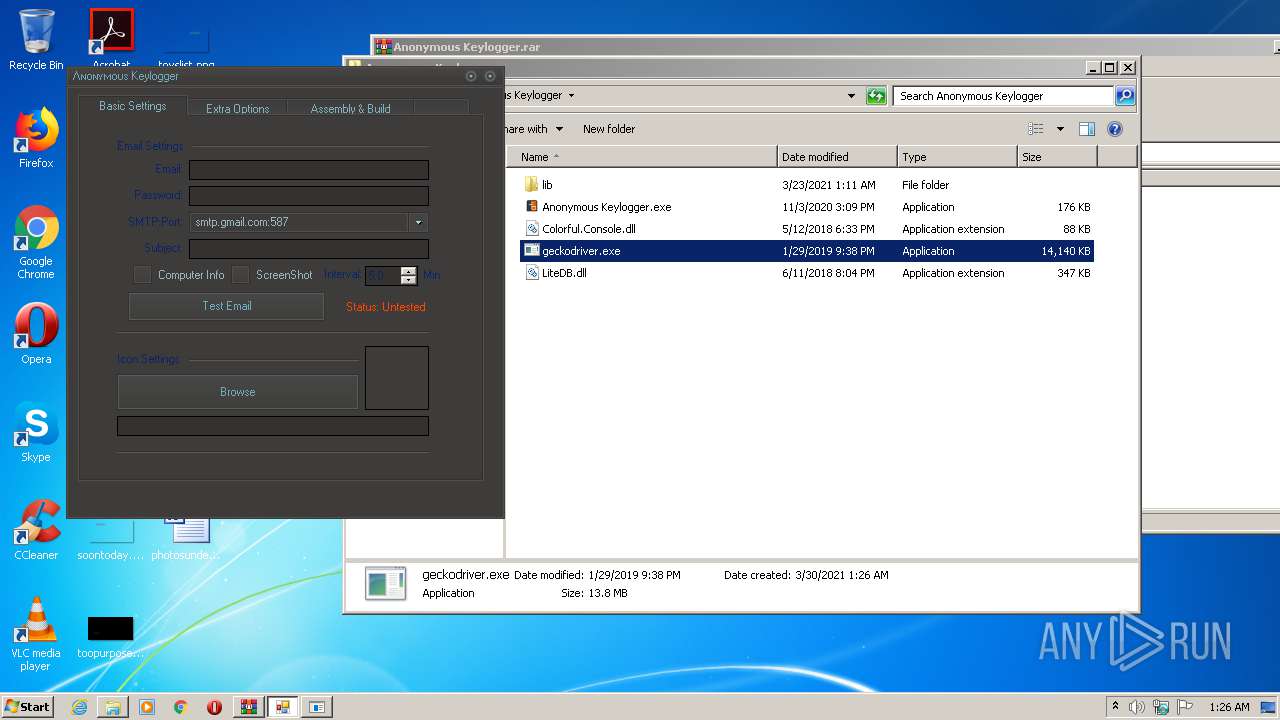Click the Anonymous Keylogger app taskbar button
Screen dimensions: 1280x720
click(x=283, y=707)
